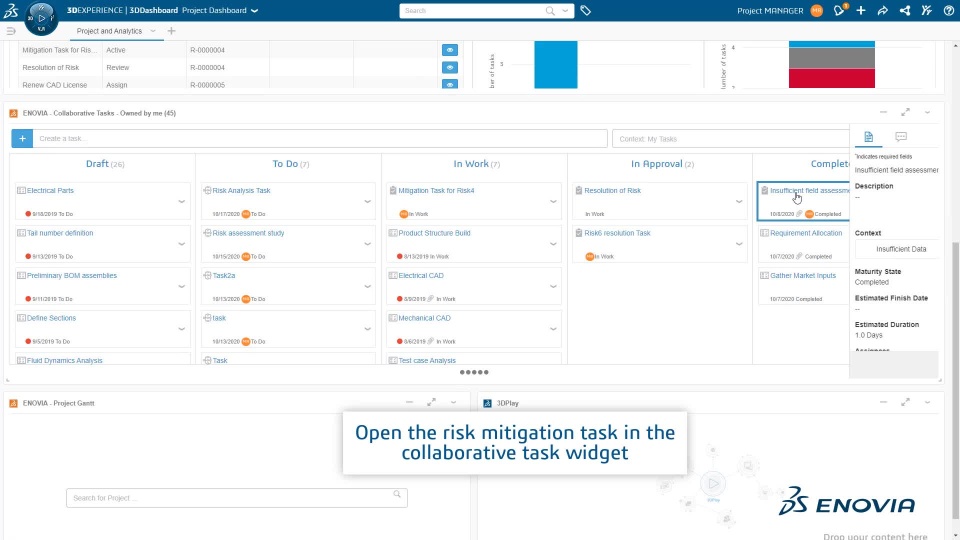Maximize the Collaborative Tasks widget
960x540 pixels.
click(906, 113)
